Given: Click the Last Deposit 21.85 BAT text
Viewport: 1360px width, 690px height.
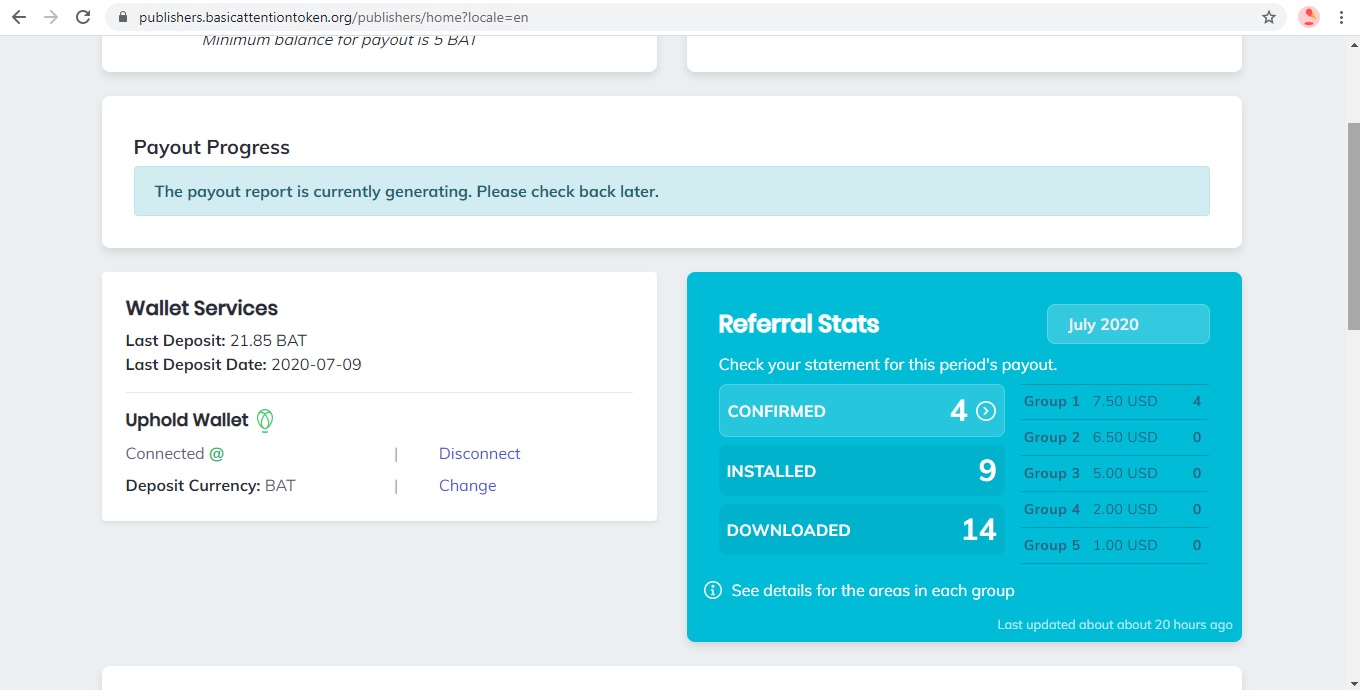Looking at the screenshot, I should click(x=216, y=341).
